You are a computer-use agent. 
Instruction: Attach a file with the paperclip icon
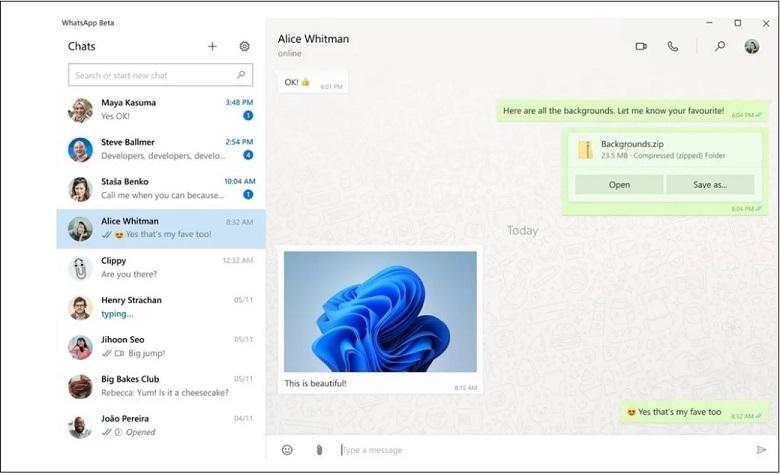(x=319, y=450)
